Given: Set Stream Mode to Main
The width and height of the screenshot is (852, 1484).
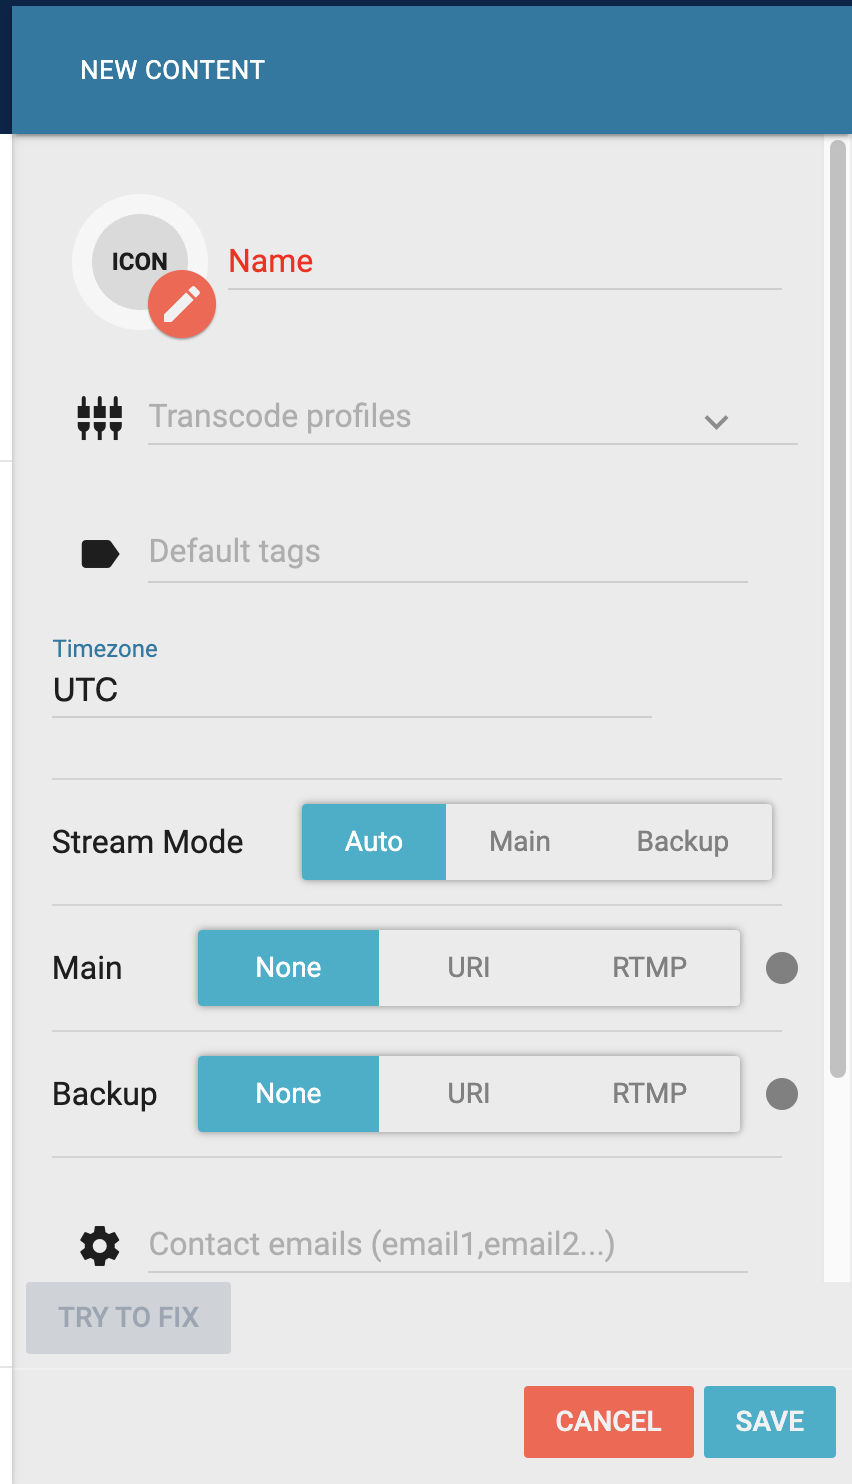Looking at the screenshot, I should [x=520, y=842].
